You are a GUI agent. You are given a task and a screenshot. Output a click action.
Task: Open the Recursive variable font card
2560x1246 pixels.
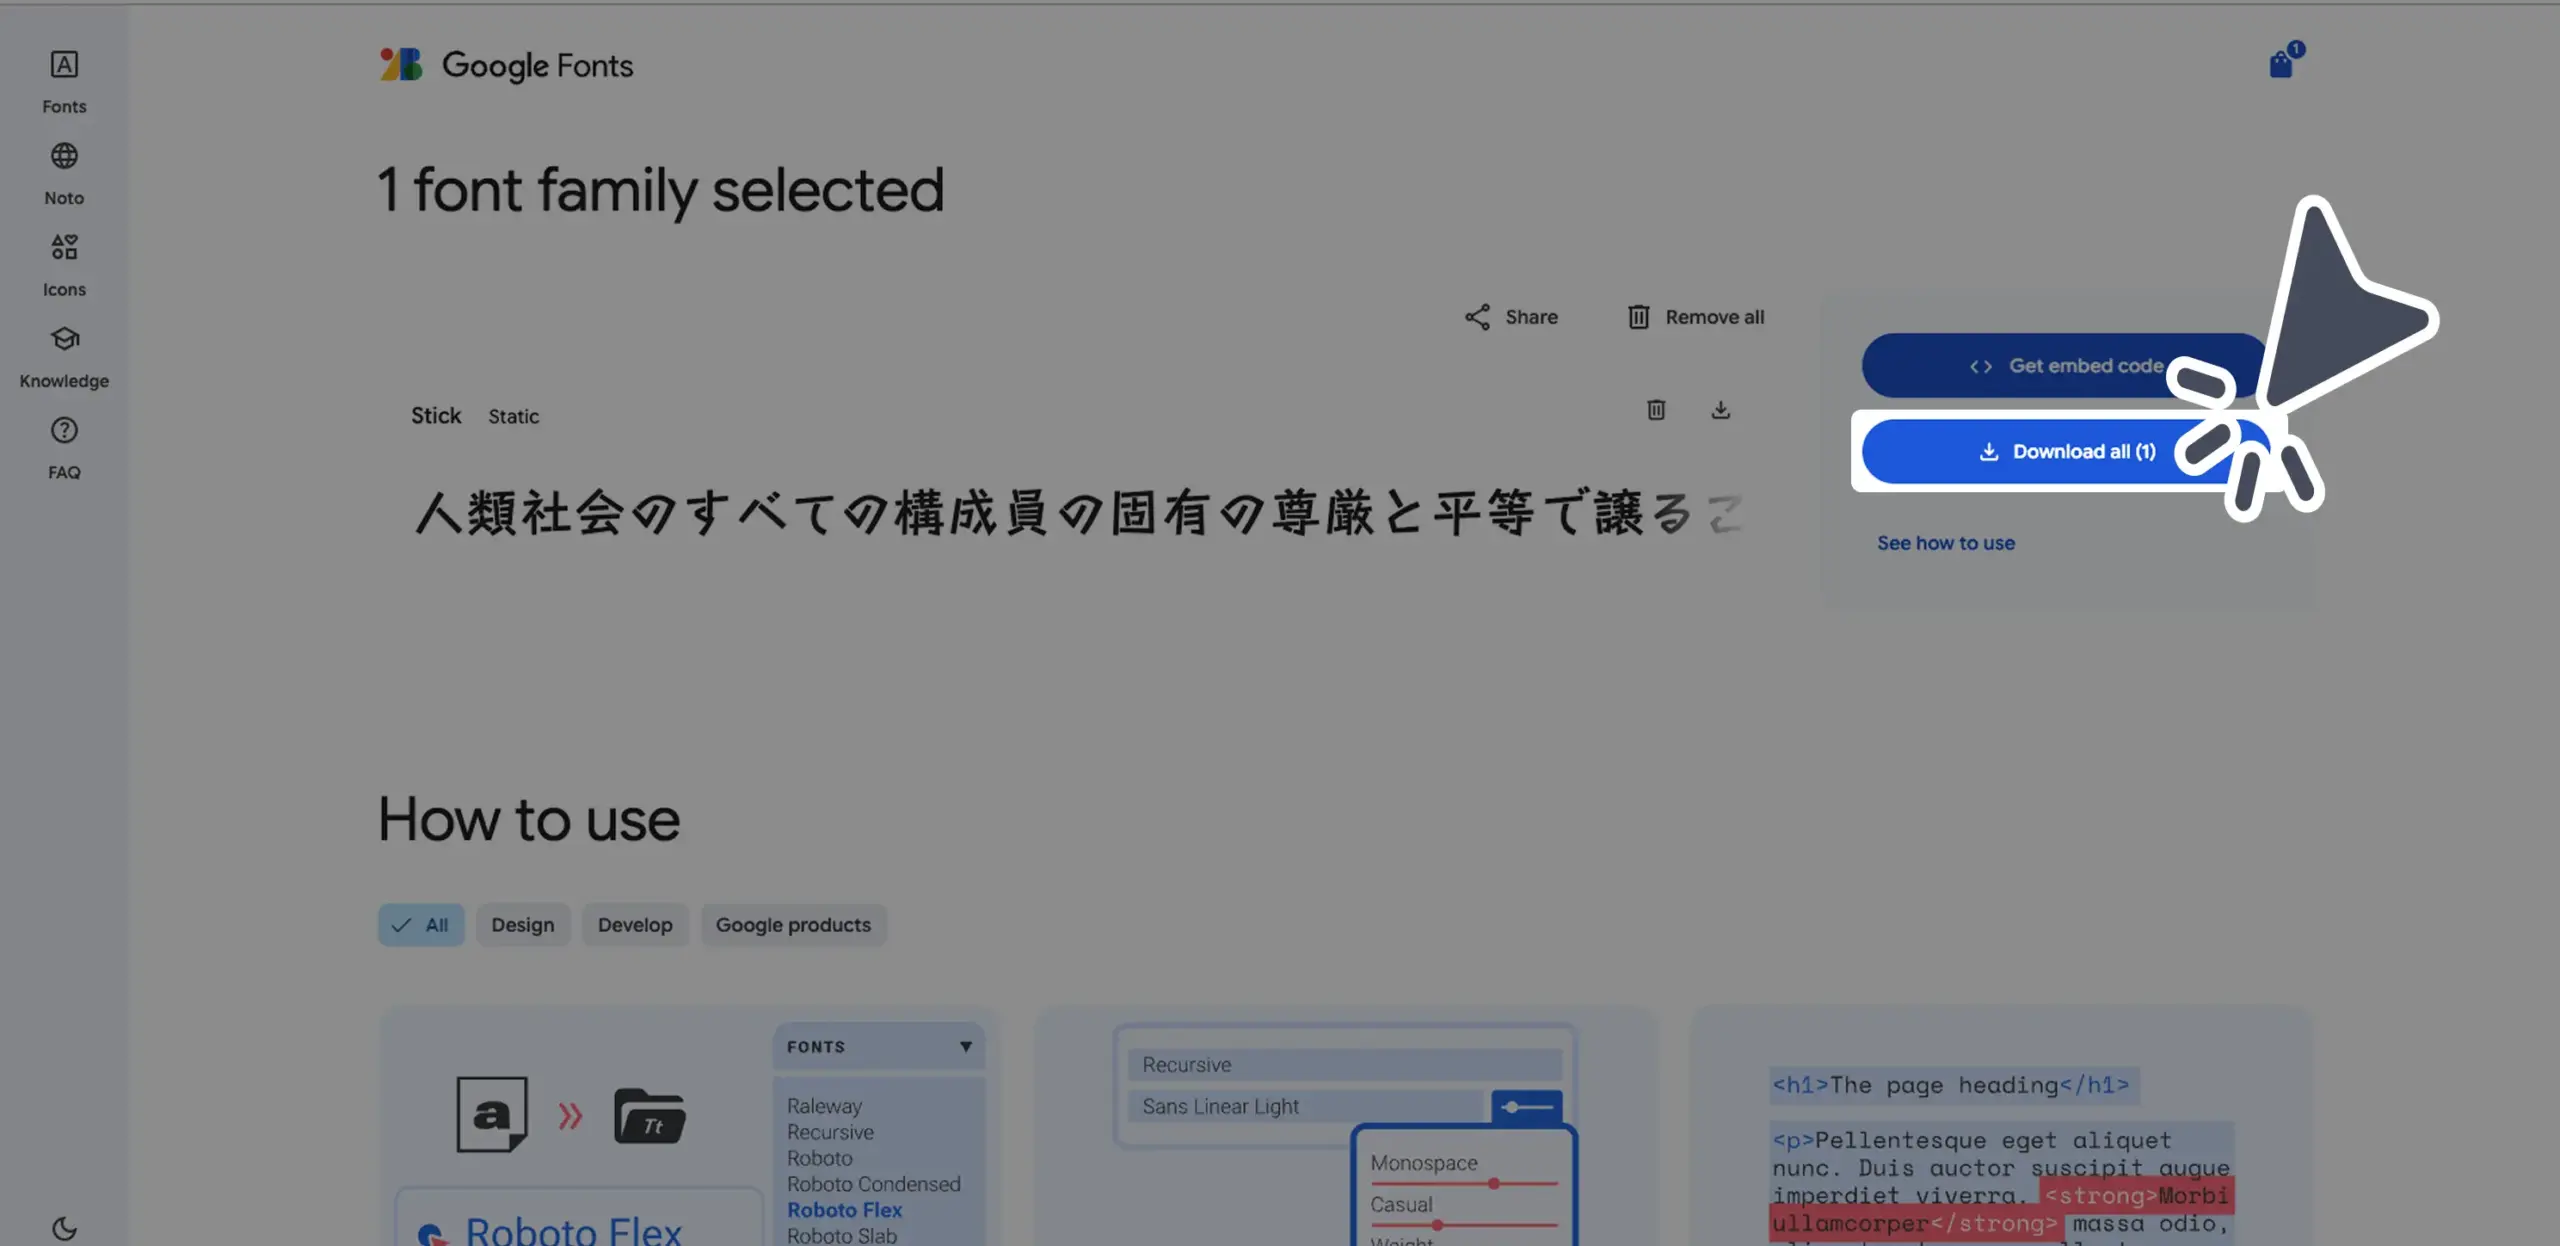point(1344,1127)
